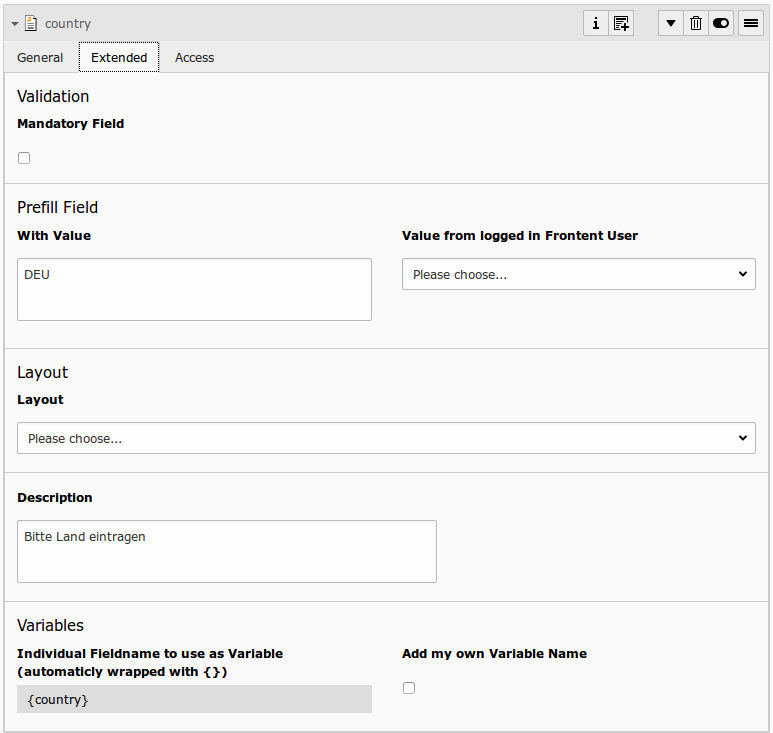Select the Extended tab
The width and height of the screenshot is (773, 733).
coord(119,58)
